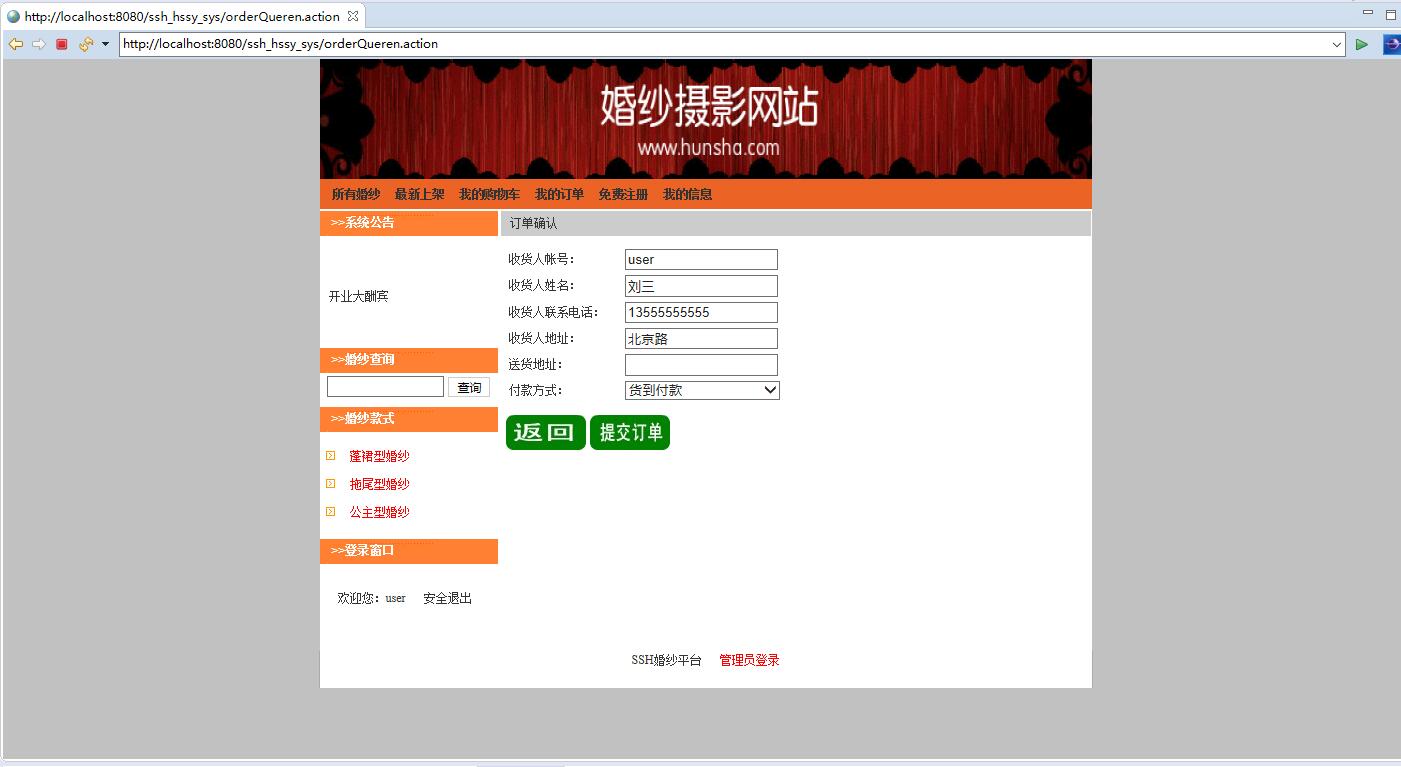This screenshot has width=1401, height=767.
Task: Click the green Go arrow beside the address bar
Action: pos(1361,44)
